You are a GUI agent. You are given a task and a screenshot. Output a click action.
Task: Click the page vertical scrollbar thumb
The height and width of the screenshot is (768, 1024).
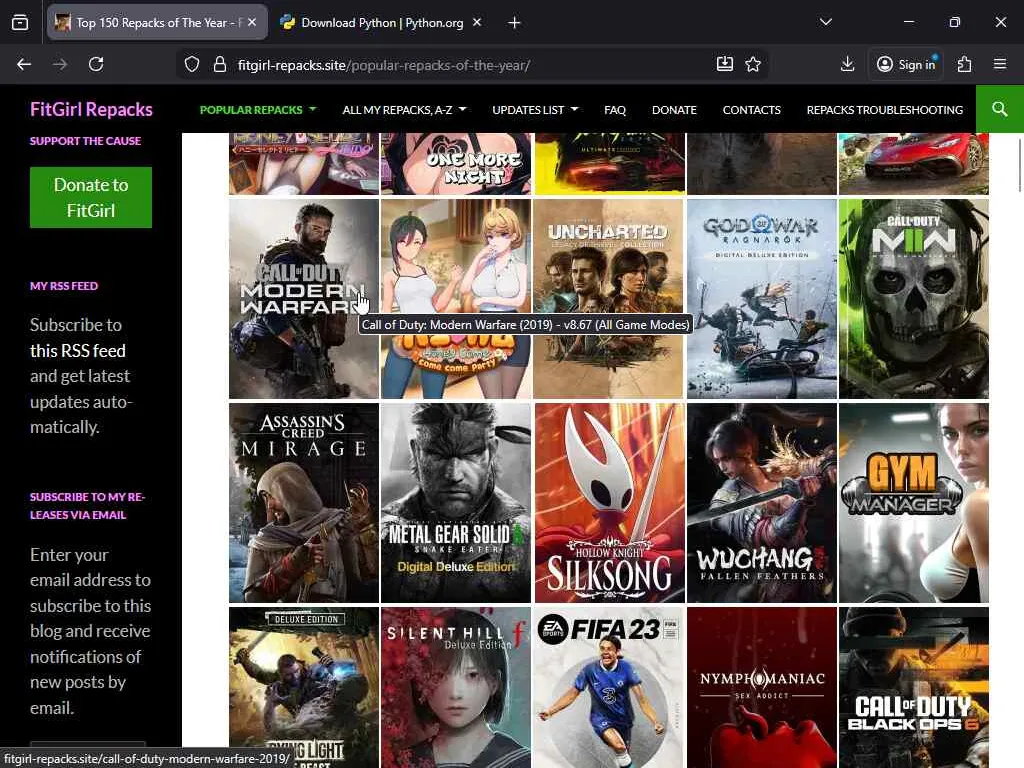pos(1019,165)
